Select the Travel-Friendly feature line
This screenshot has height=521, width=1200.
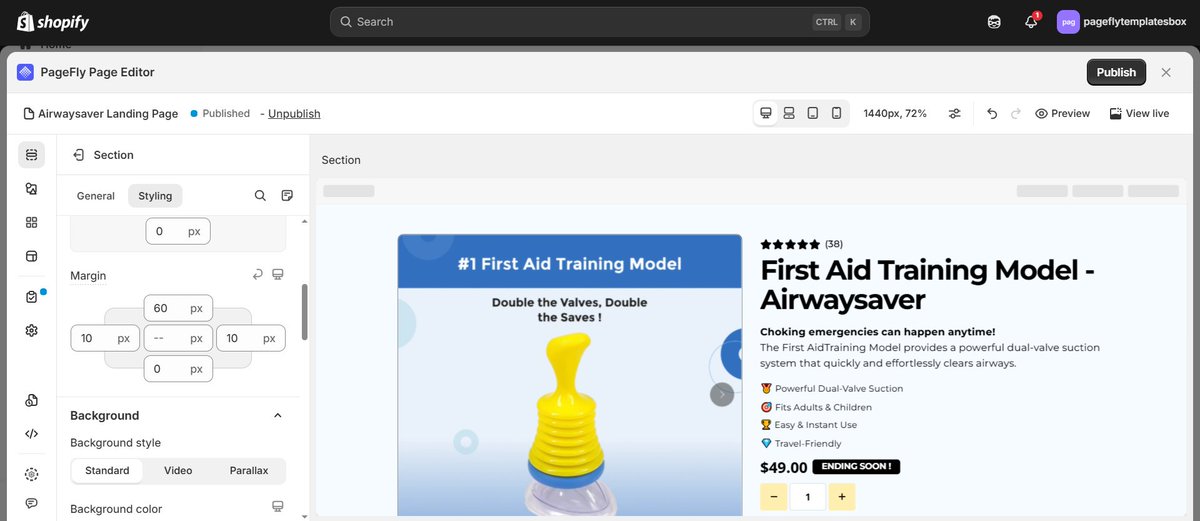click(801, 443)
